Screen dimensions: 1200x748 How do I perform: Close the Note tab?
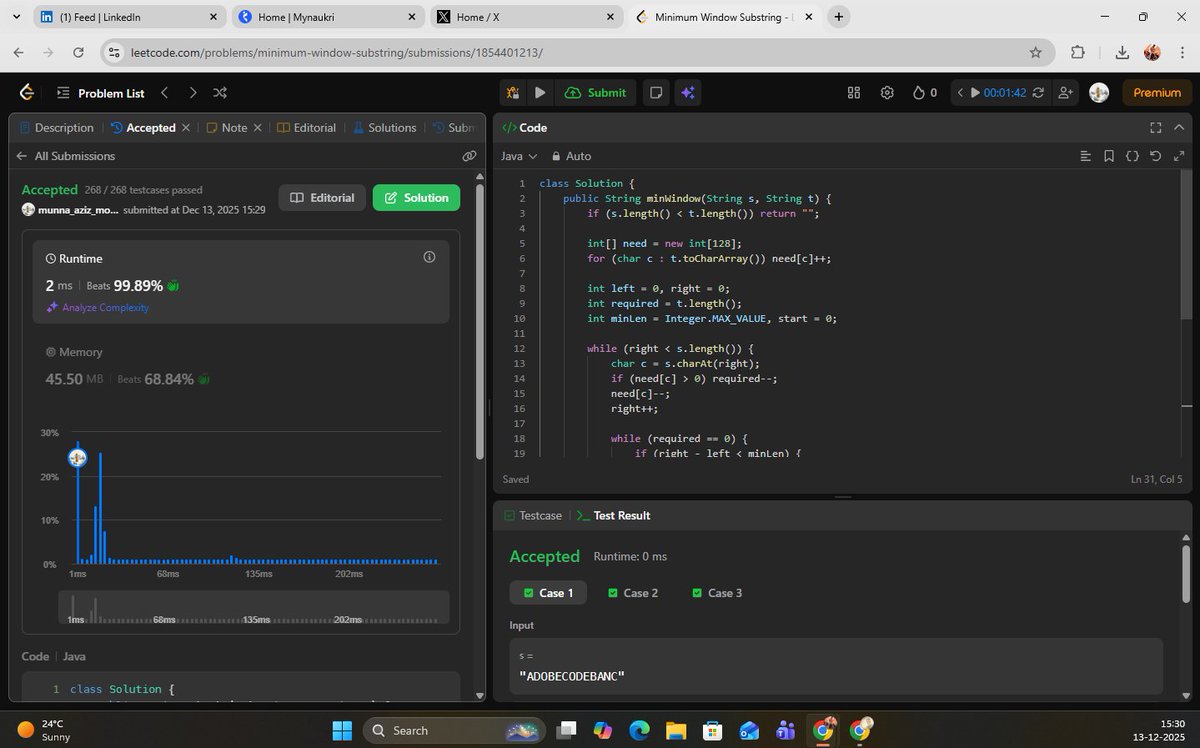[x=257, y=127]
